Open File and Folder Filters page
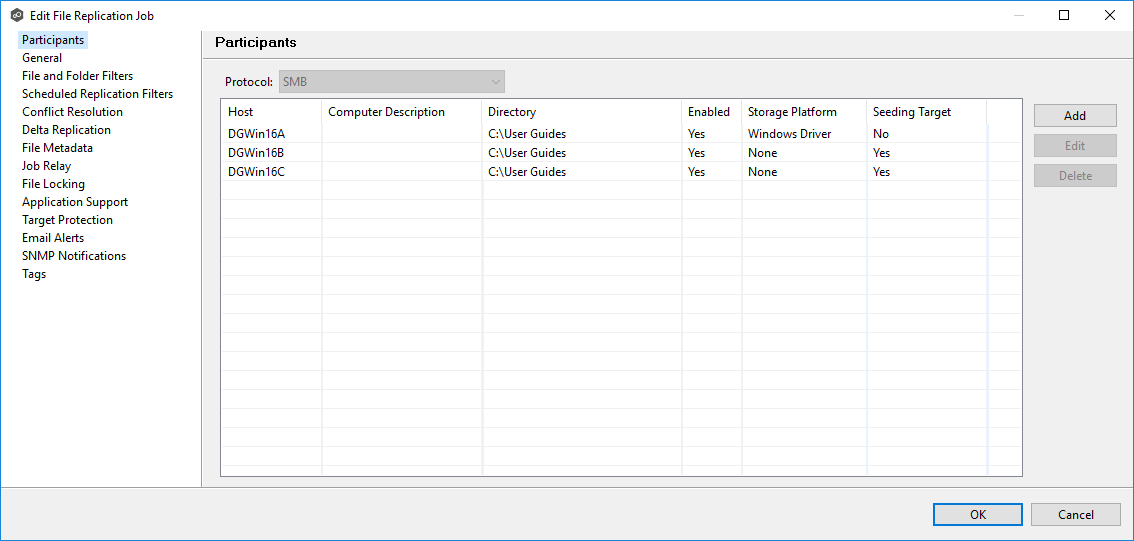1134x541 pixels. [x=77, y=76]
